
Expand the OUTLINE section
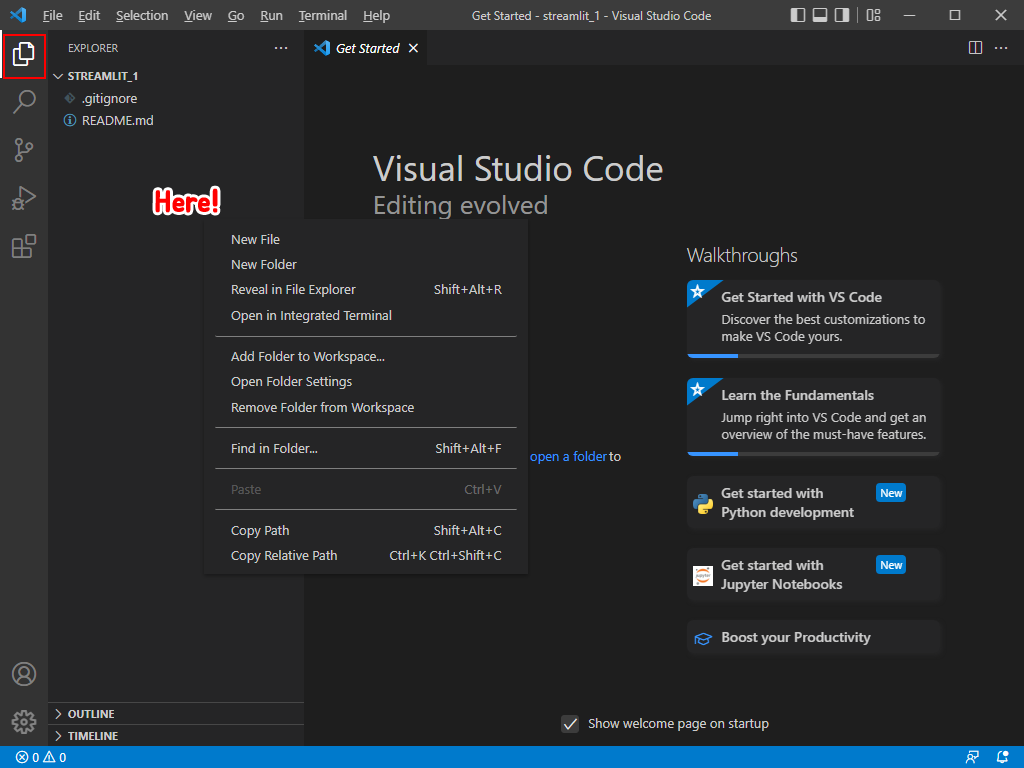176,714
